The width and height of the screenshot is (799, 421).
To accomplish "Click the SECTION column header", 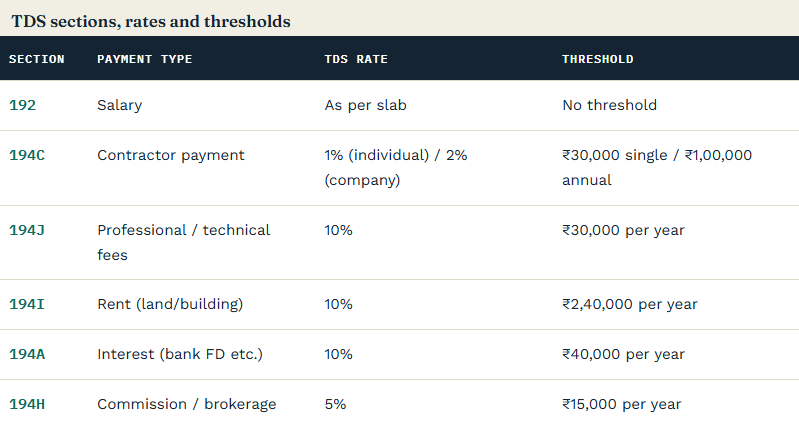I will tap(37, 59).
